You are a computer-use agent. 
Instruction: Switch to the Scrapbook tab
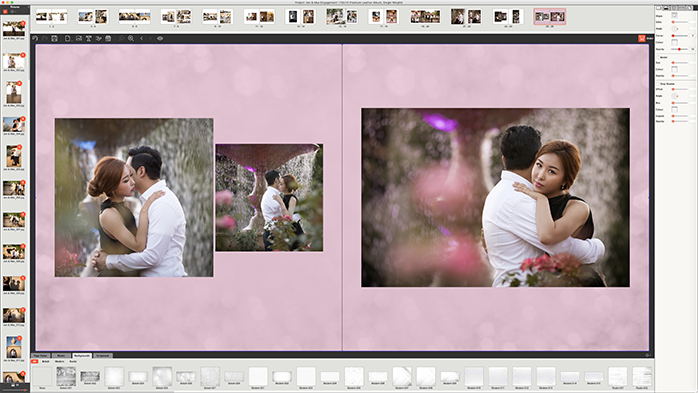[103, 356]
